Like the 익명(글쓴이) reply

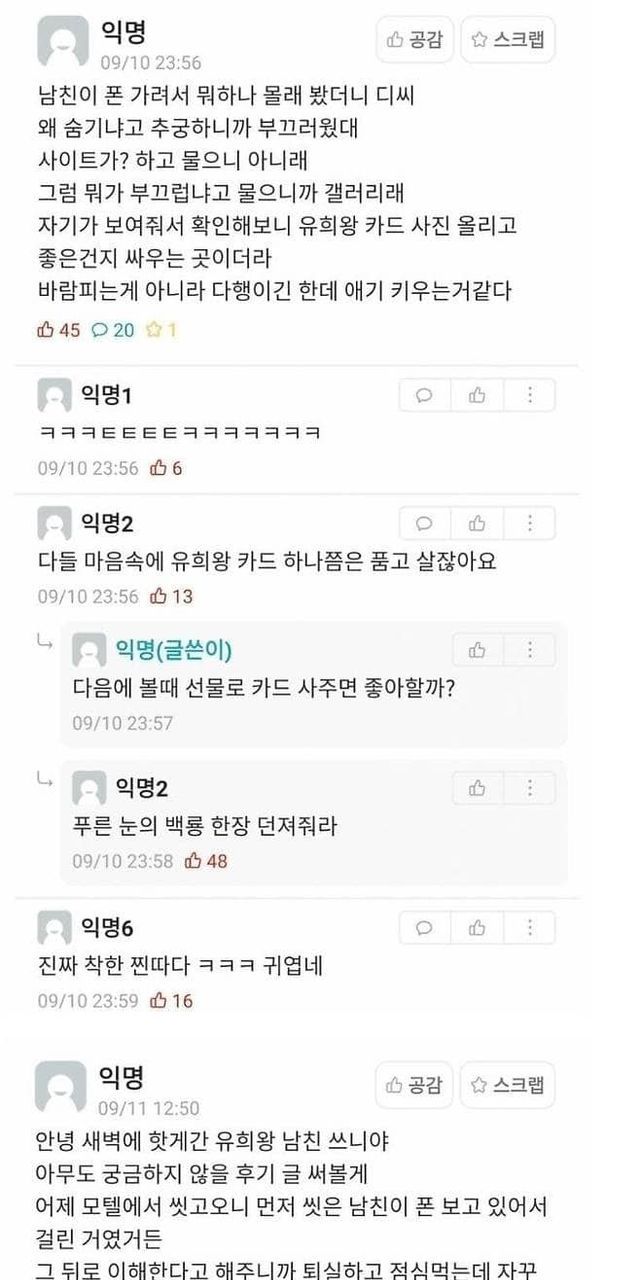(477, 650)
